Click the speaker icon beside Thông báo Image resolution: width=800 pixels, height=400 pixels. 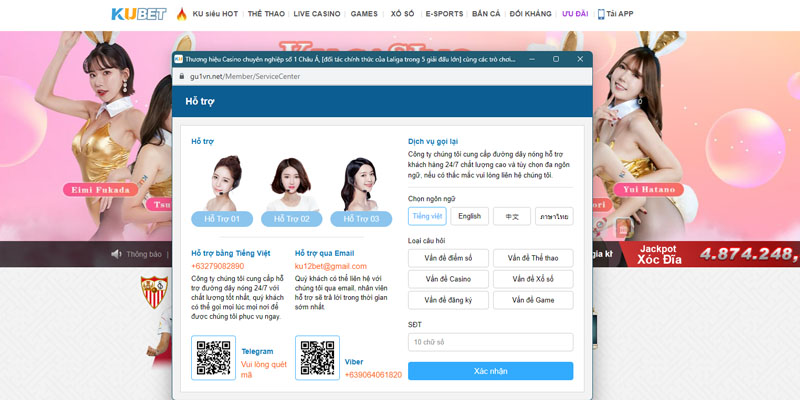[x=116, y=254]
